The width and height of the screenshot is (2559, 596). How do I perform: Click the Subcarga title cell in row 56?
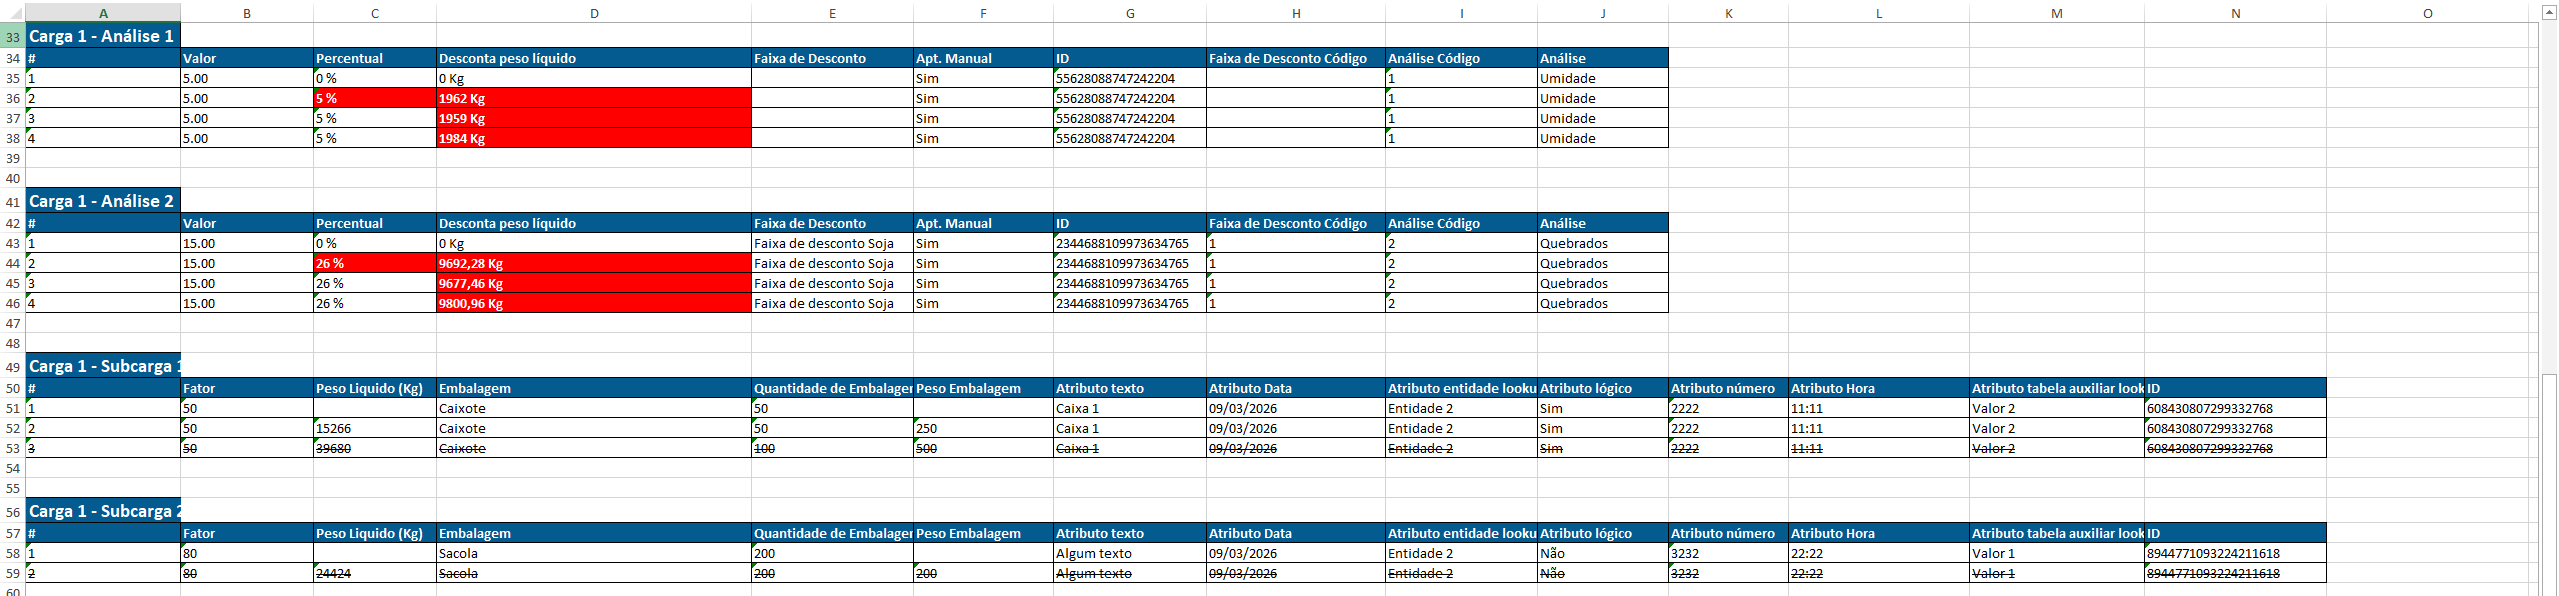pos(103,511)
